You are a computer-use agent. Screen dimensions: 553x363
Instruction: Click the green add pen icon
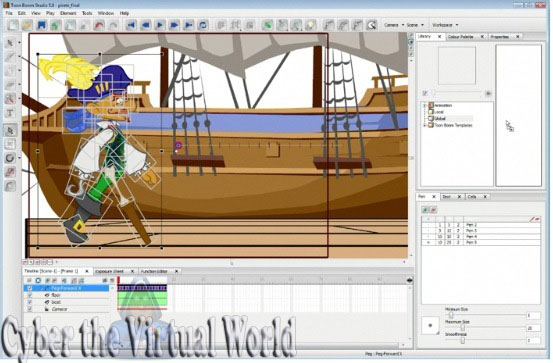point(426,210)
